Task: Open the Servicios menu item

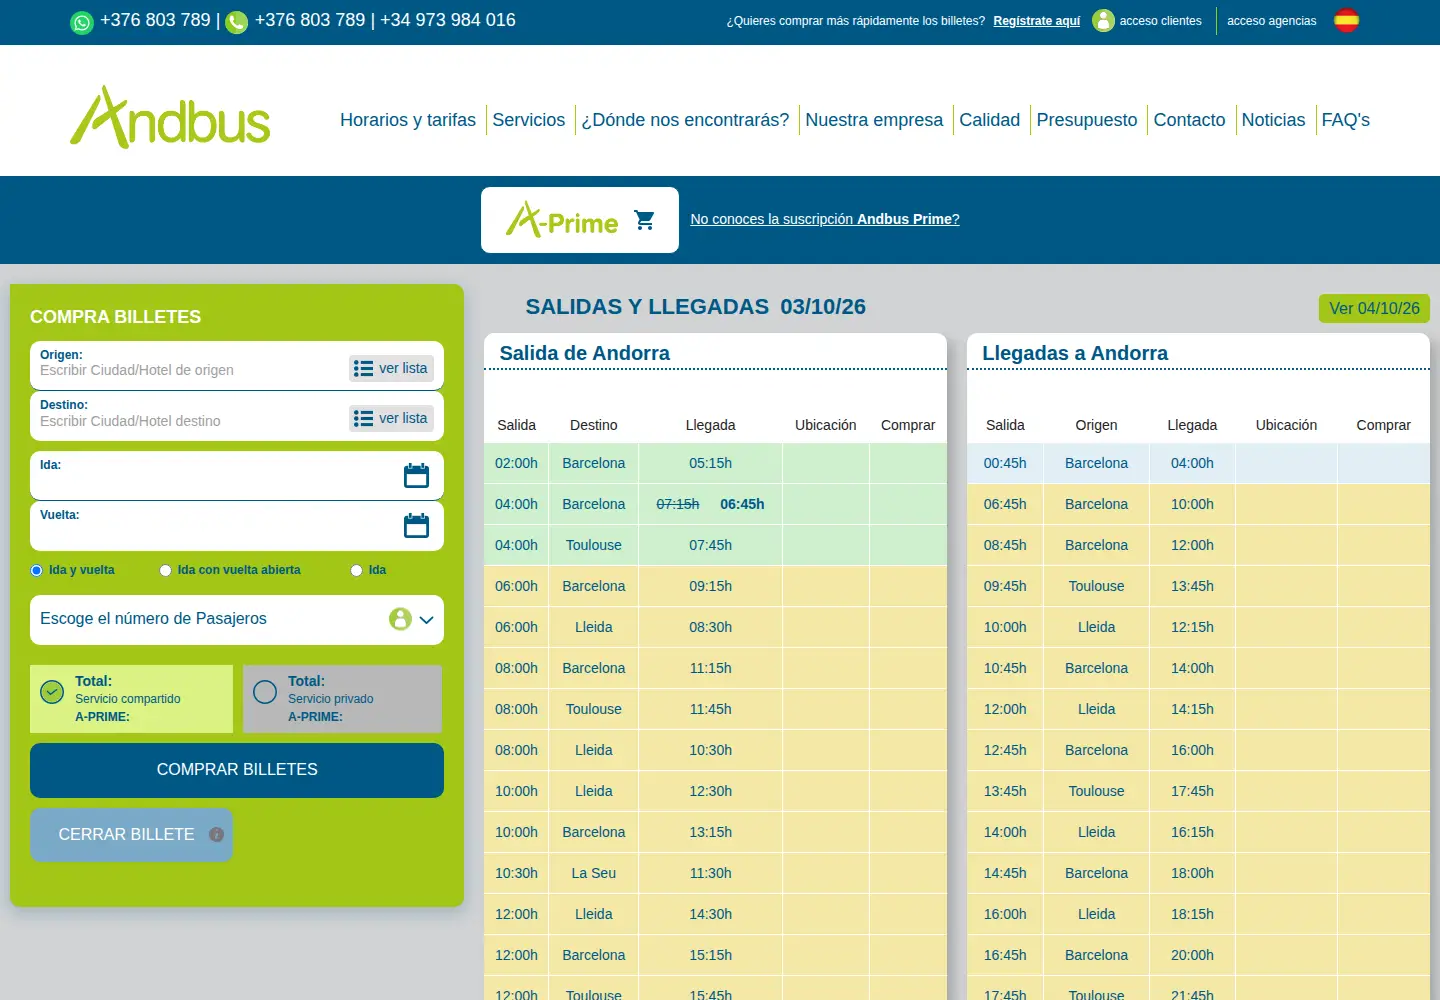Action: pos(529,120)
